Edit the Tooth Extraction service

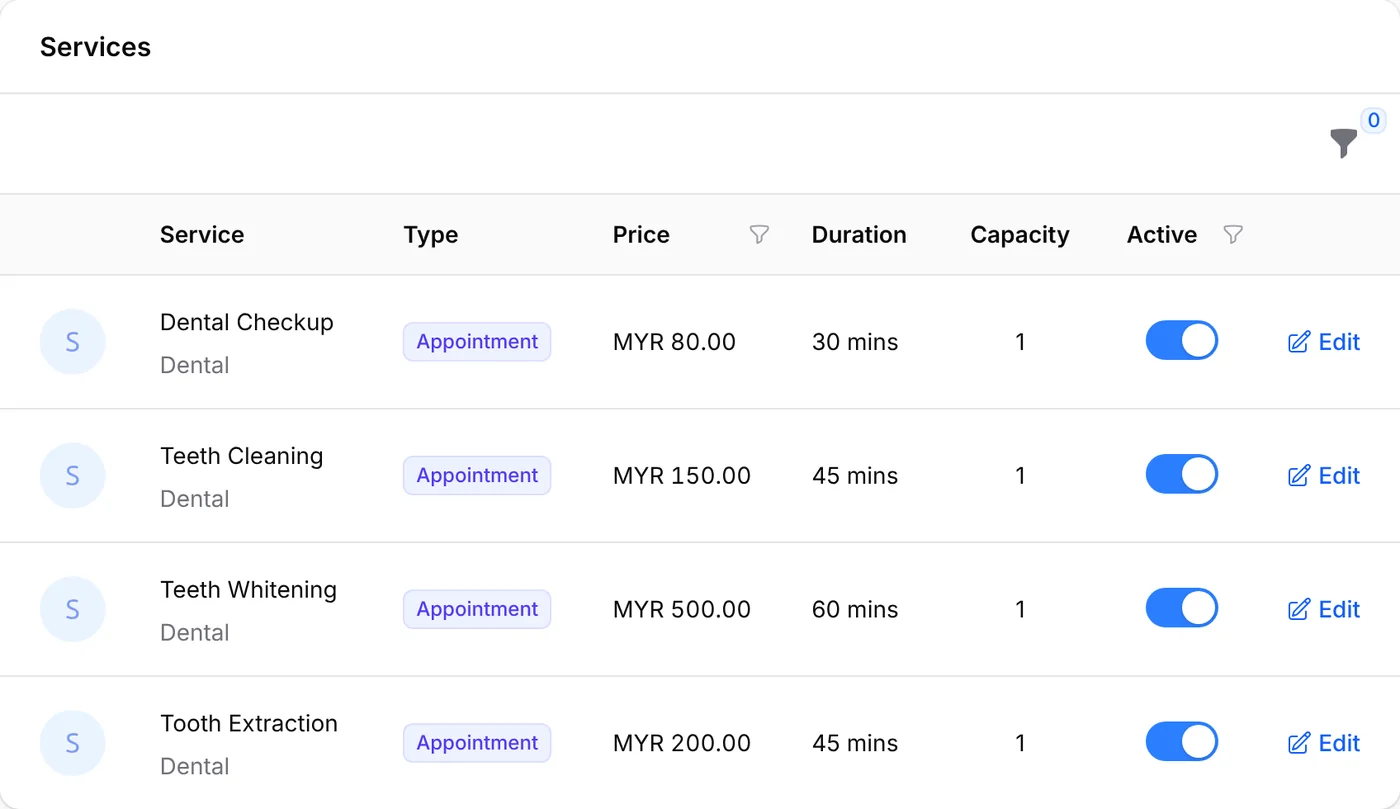coord(1324,743)
